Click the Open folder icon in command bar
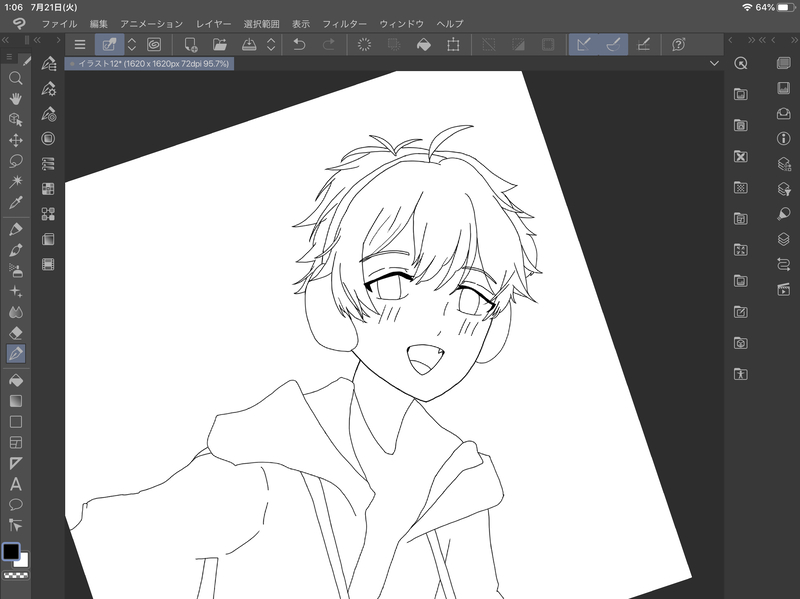This screenshot has height=599, width=800. tap(220, 45)
